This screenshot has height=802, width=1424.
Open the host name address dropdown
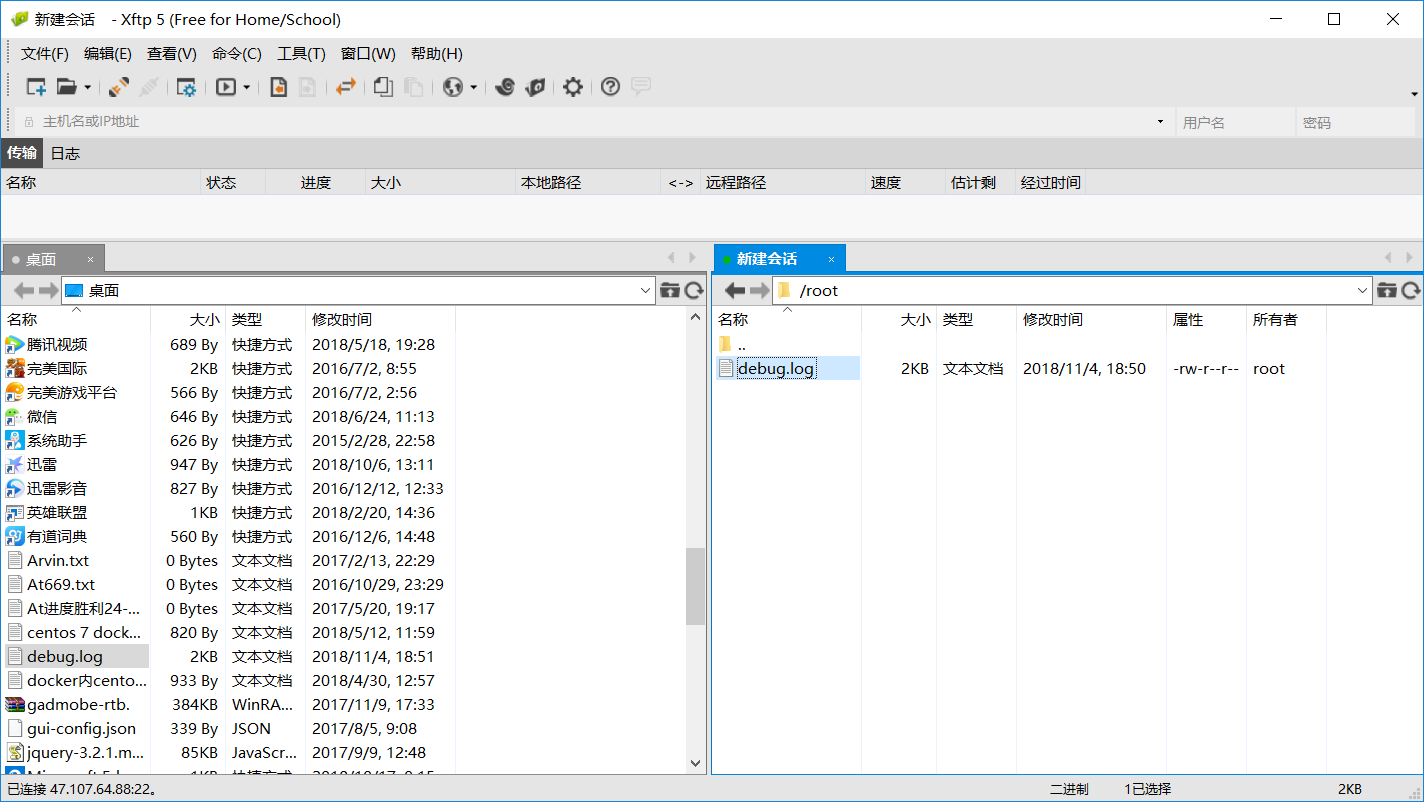1159,121
